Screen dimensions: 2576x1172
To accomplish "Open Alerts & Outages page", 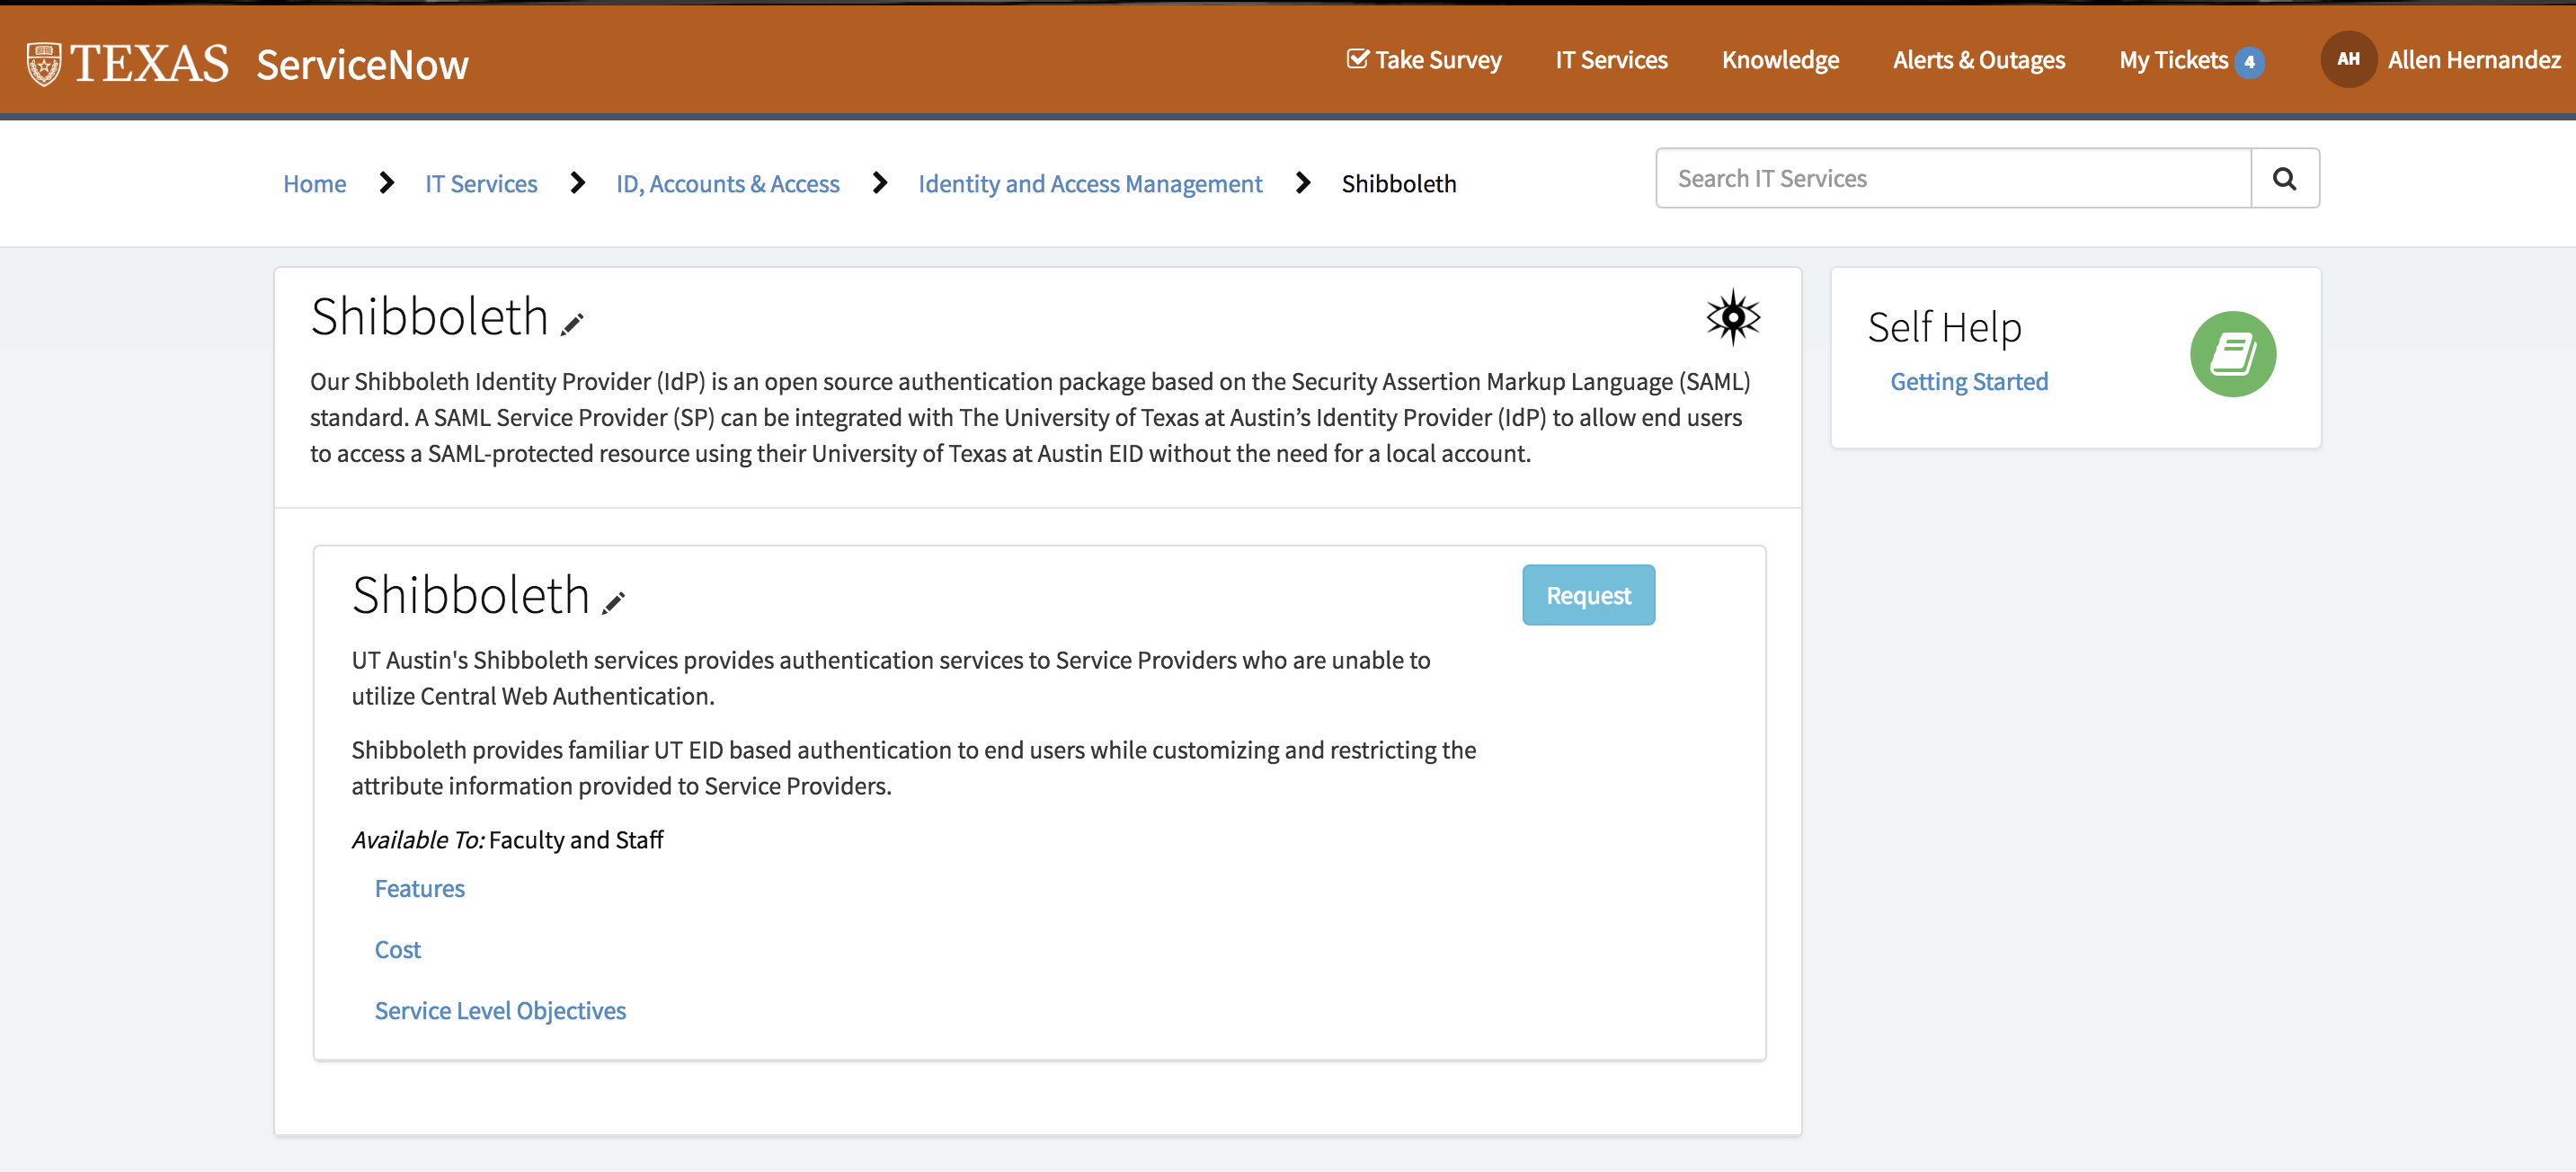I will pos(1978,60).
